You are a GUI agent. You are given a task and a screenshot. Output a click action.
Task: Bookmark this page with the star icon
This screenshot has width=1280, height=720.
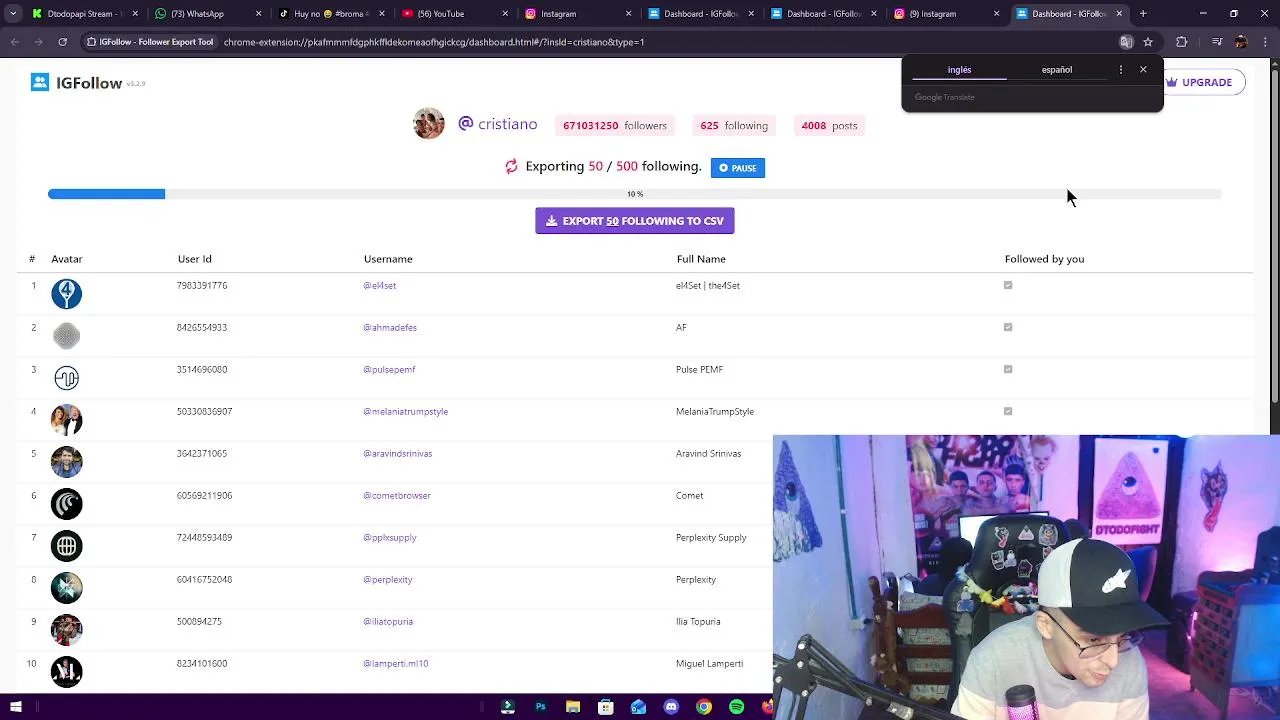(x=1148, y=42)
